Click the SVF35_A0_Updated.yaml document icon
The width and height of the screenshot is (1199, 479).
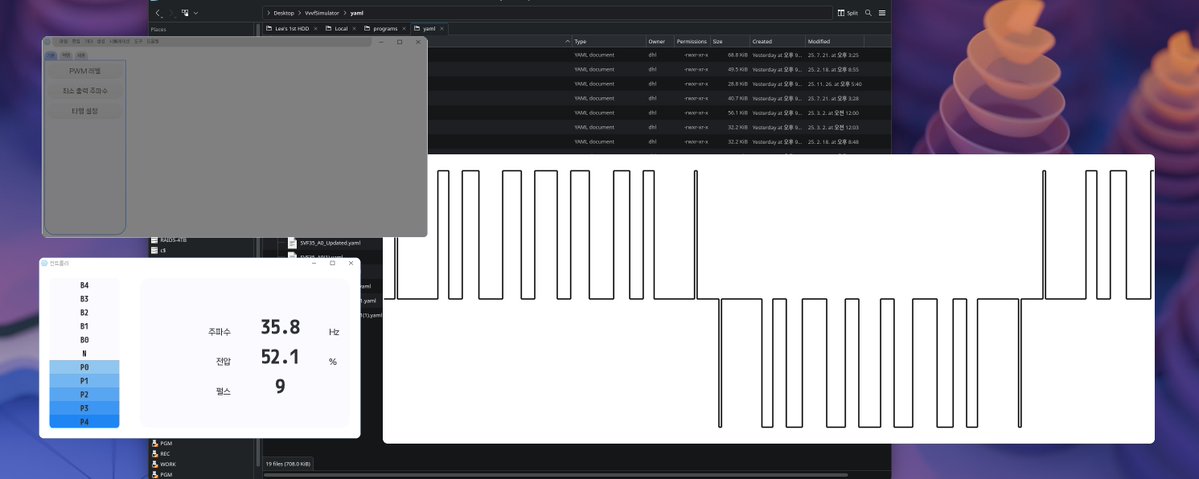(x=292, y=243)
